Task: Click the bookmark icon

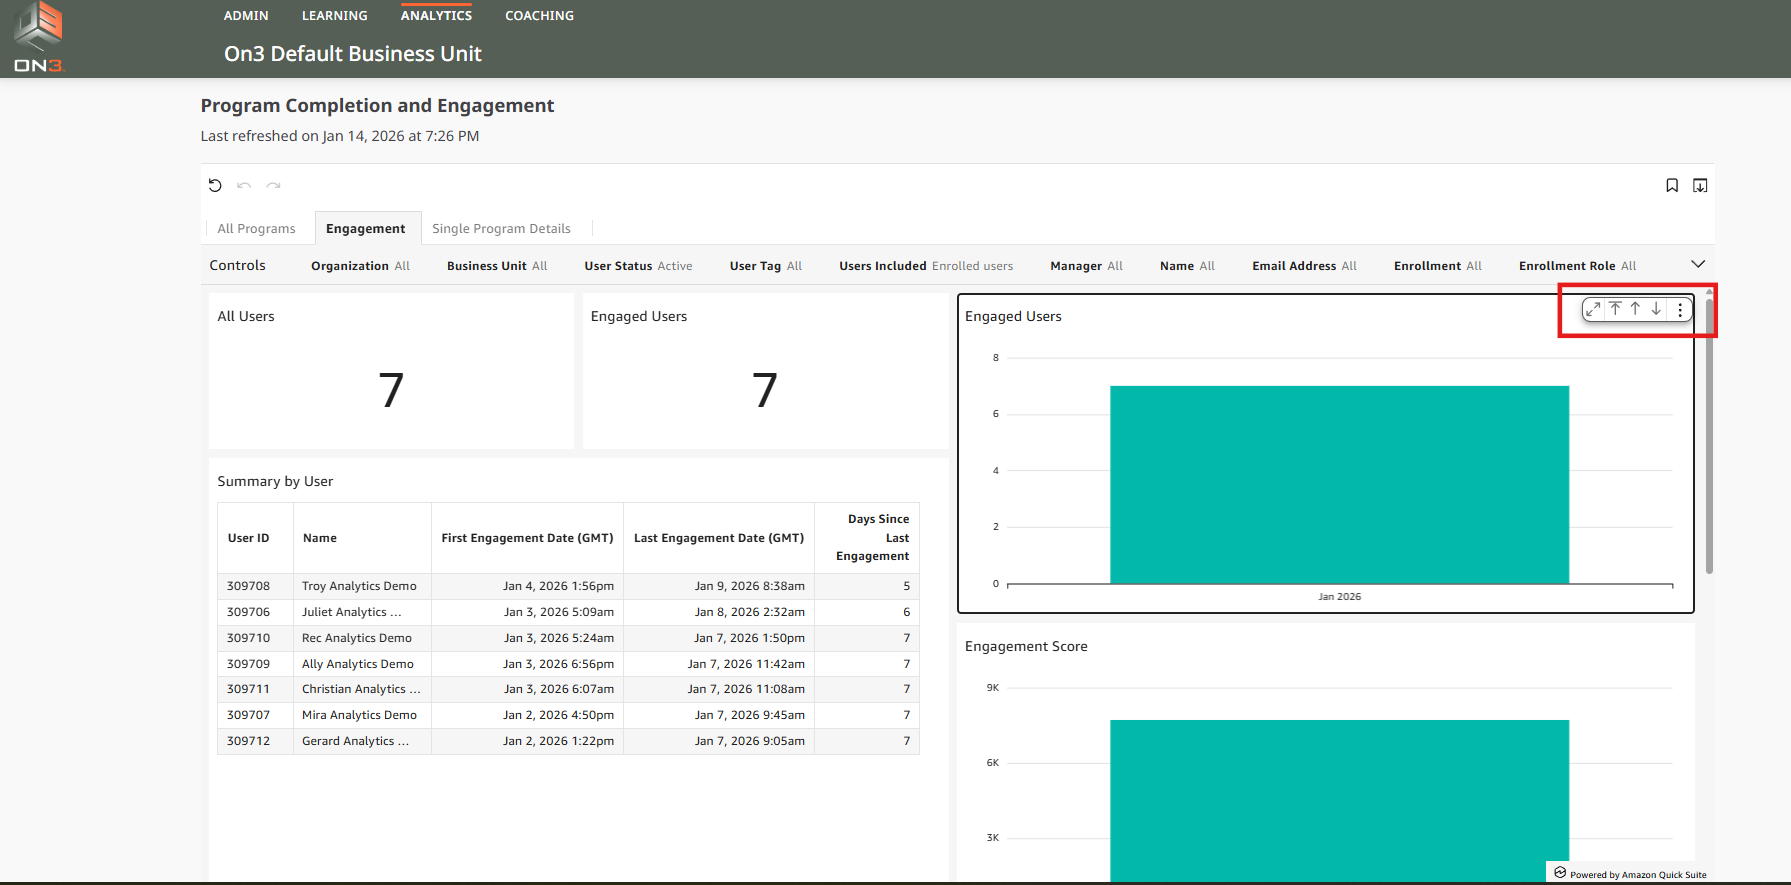Action: (x=1671, y=185)
